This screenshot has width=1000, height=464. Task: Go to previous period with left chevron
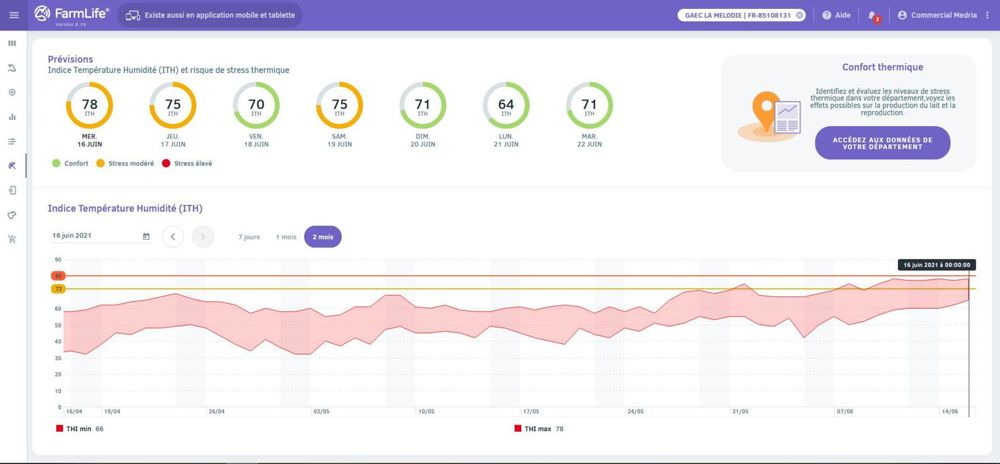pyautogui.click(x=173, y=237)
